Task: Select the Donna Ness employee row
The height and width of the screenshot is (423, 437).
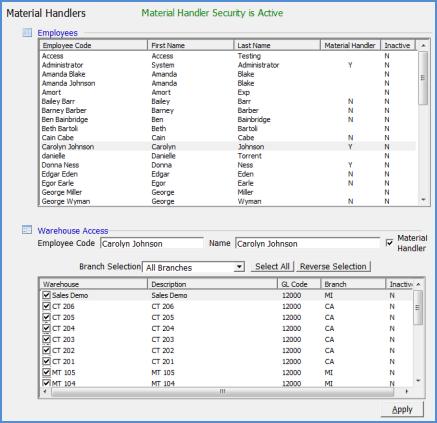Action: tap(228, 165)
